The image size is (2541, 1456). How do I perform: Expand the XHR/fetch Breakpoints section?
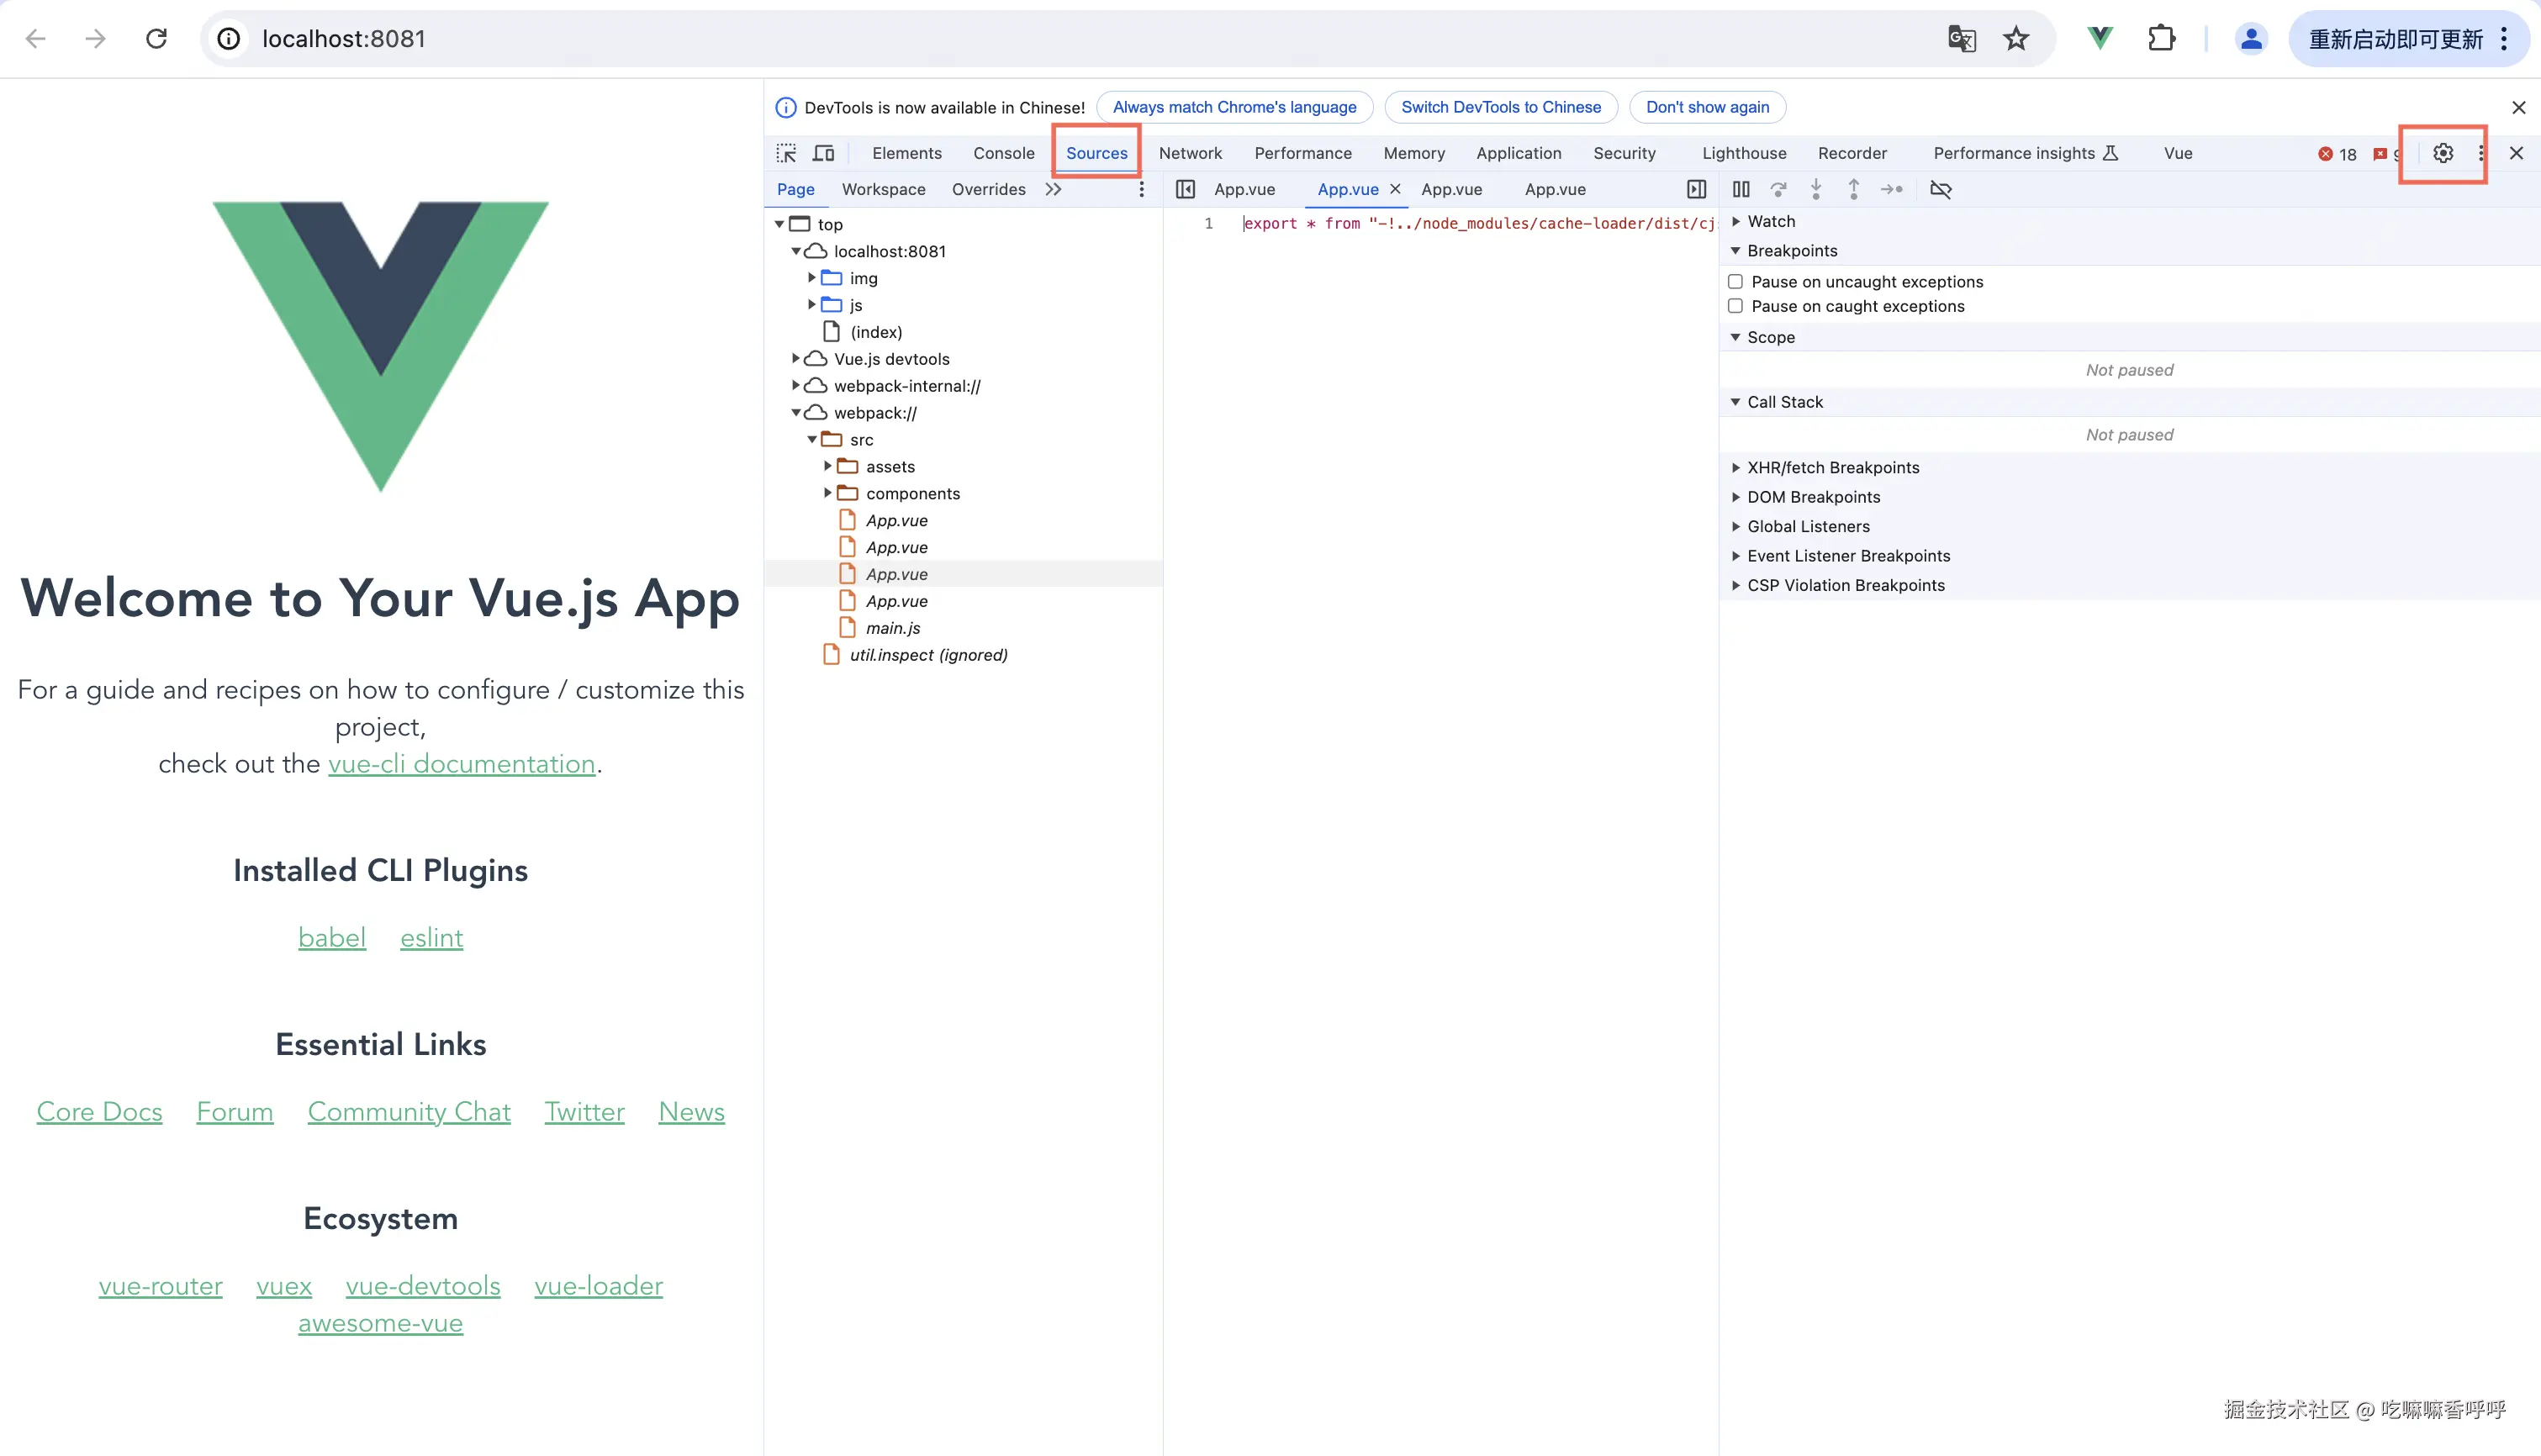point(1832,467)
